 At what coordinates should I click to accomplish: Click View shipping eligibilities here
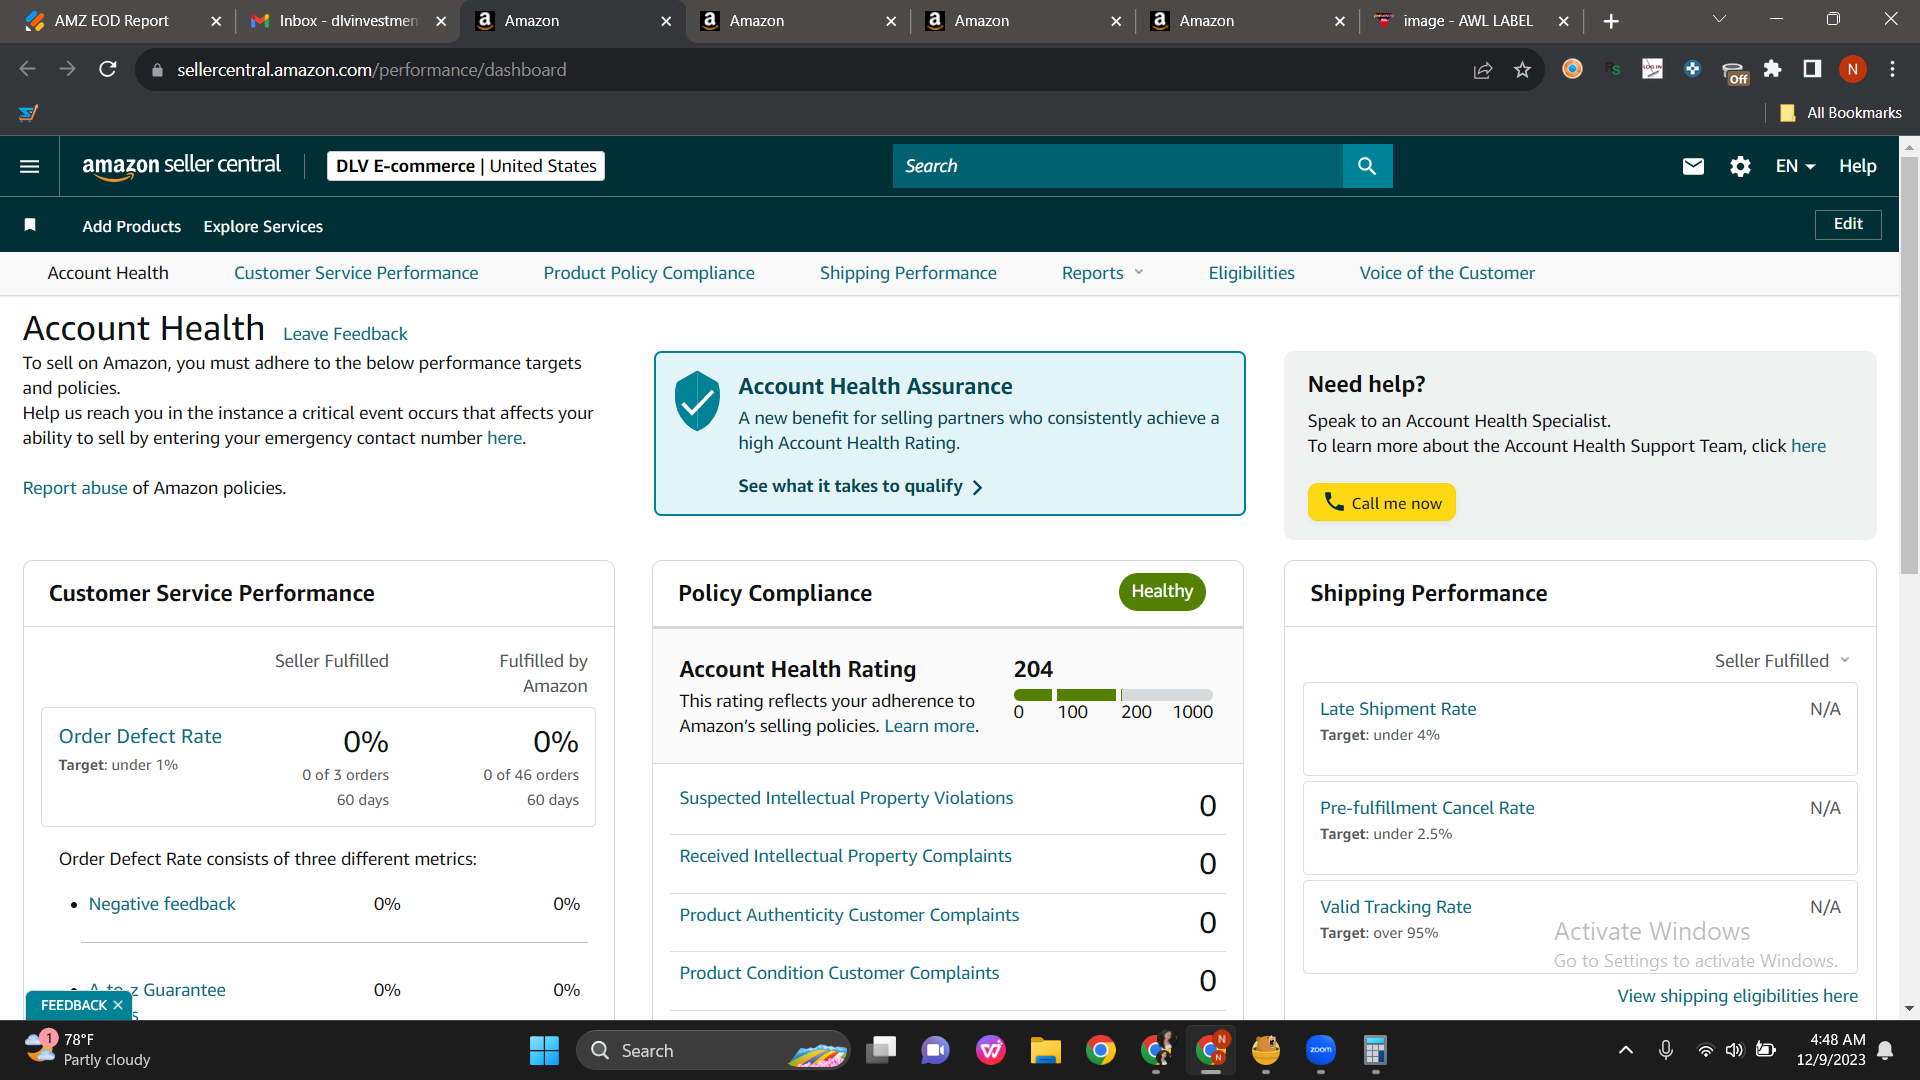[x=1738, y=996]
